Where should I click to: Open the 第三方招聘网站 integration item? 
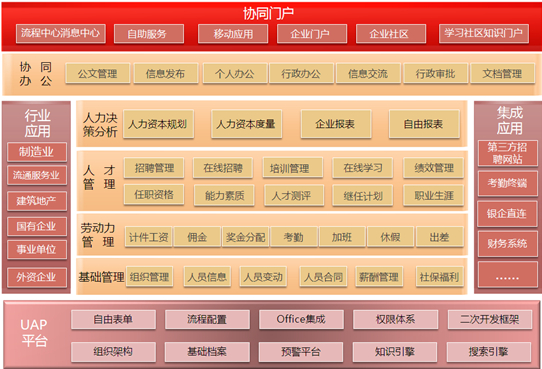click(507, 153)
